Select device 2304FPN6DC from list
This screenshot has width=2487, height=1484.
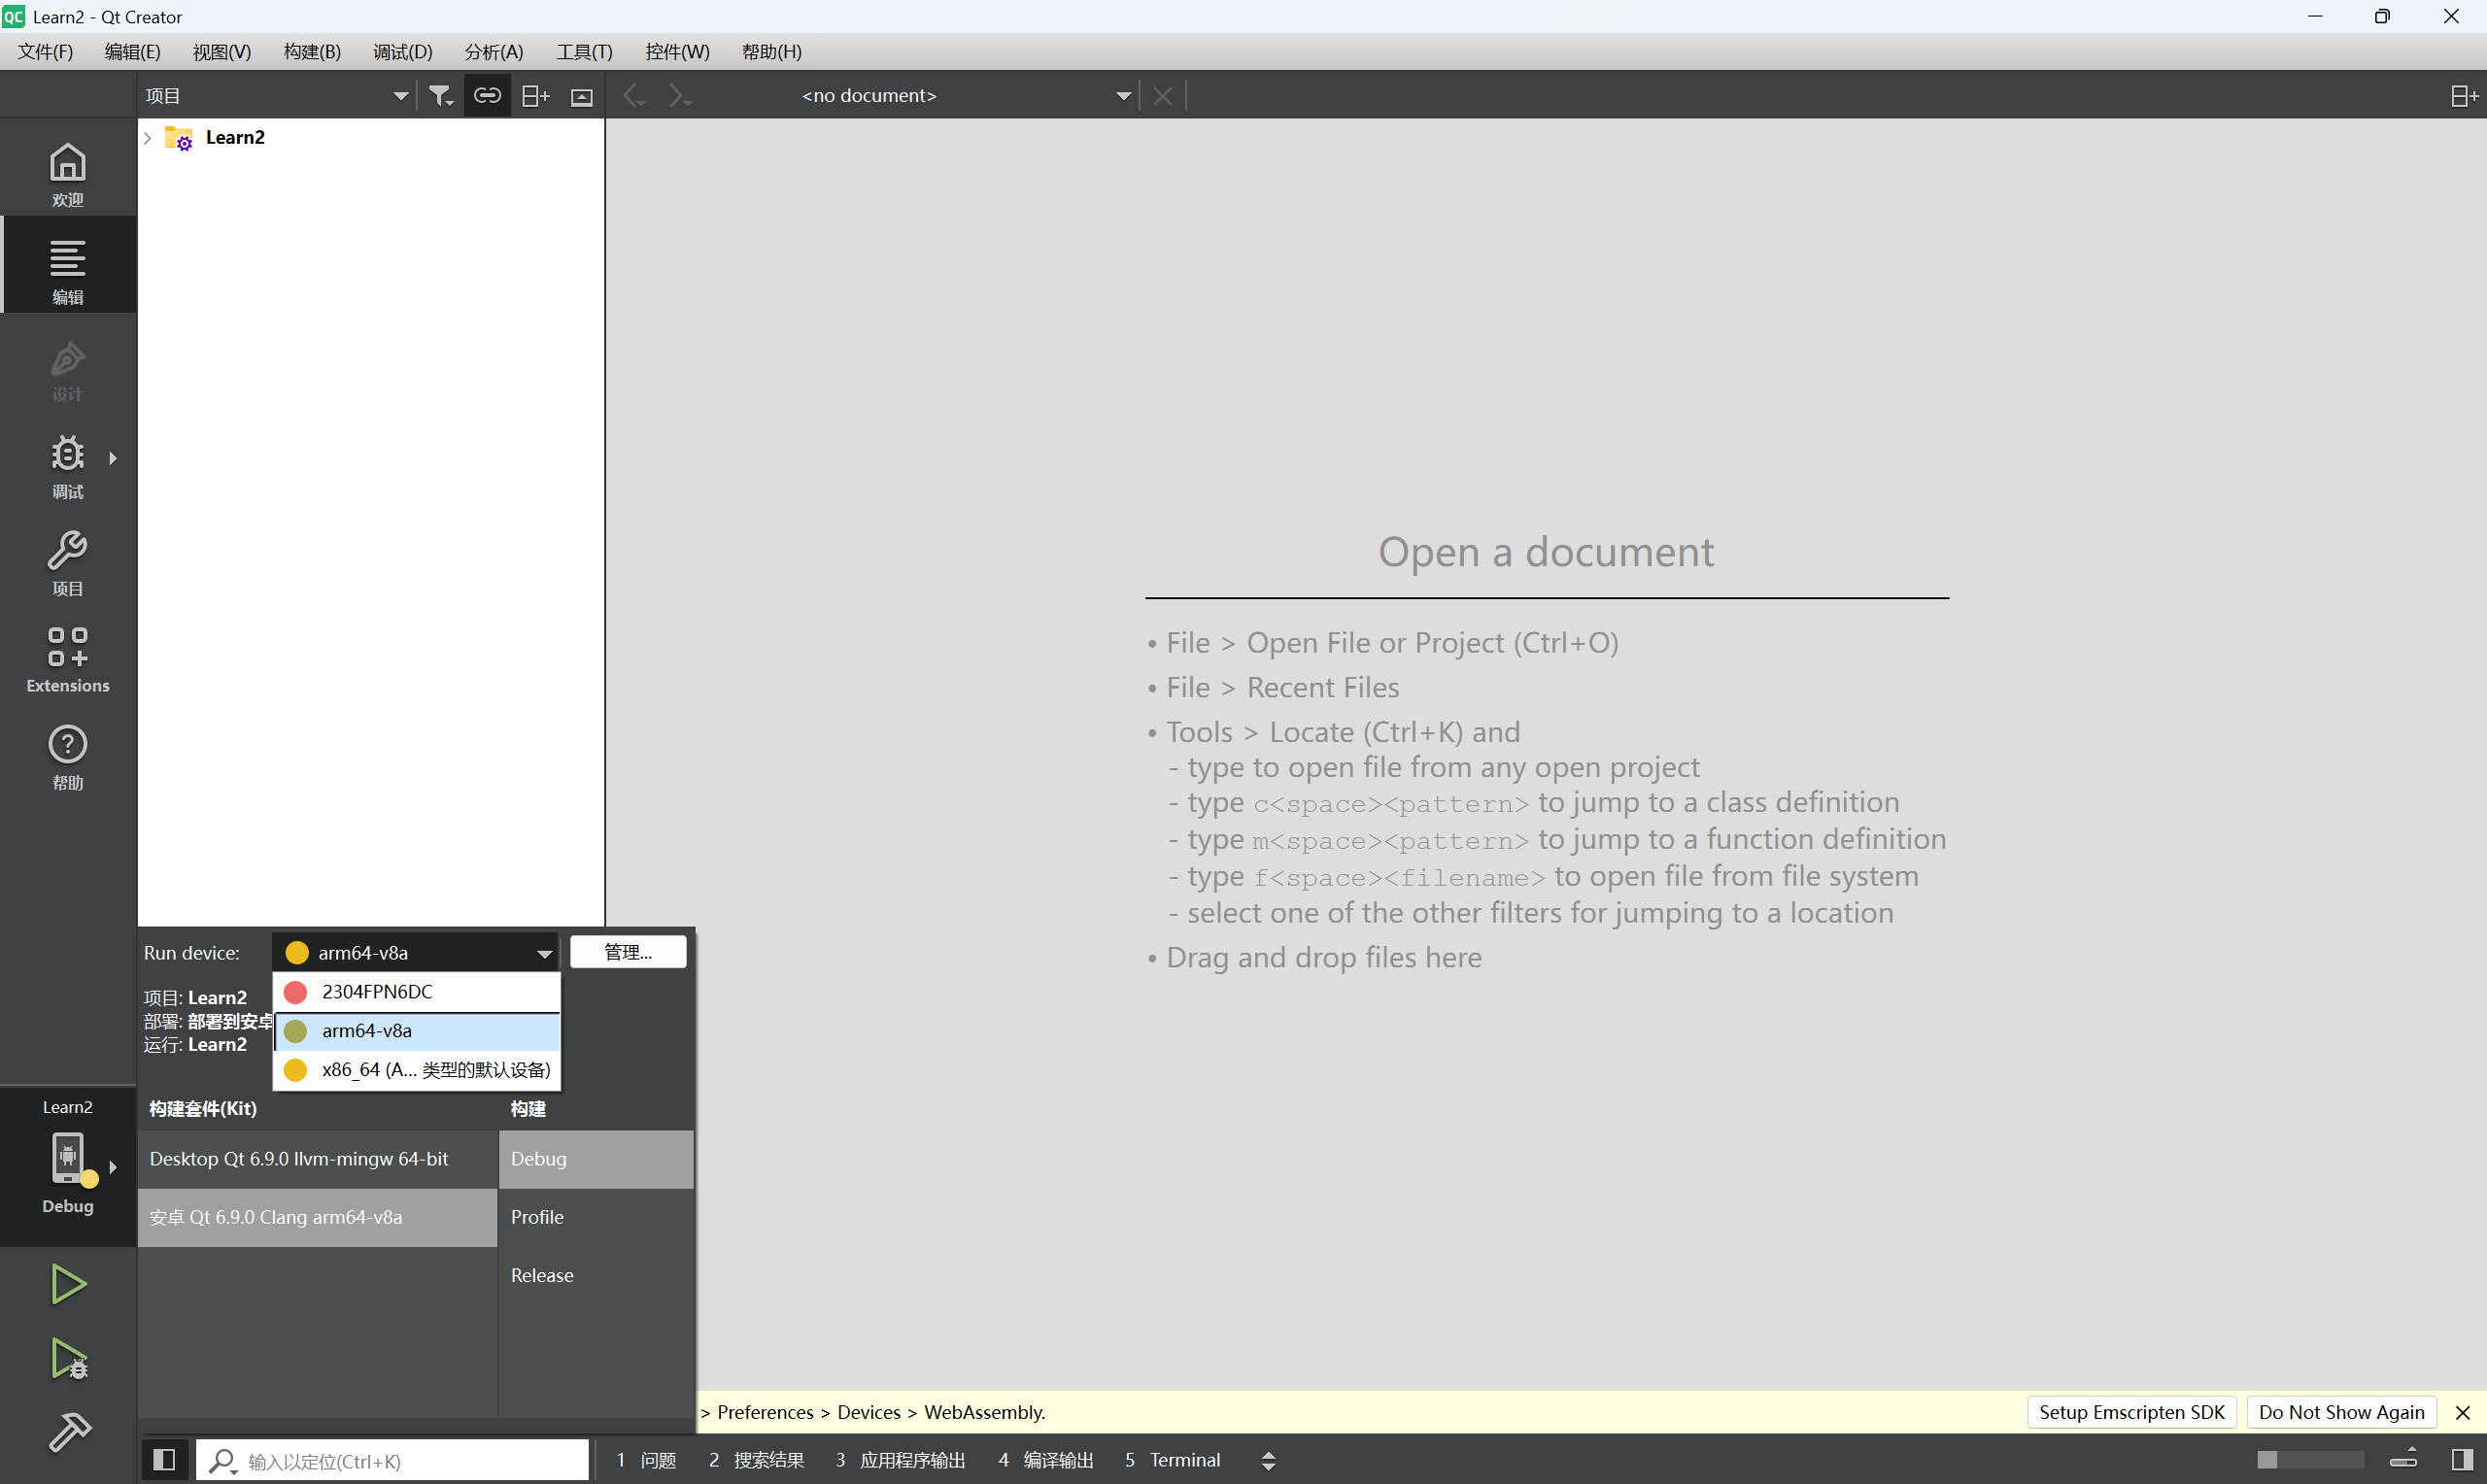(416, 992)
